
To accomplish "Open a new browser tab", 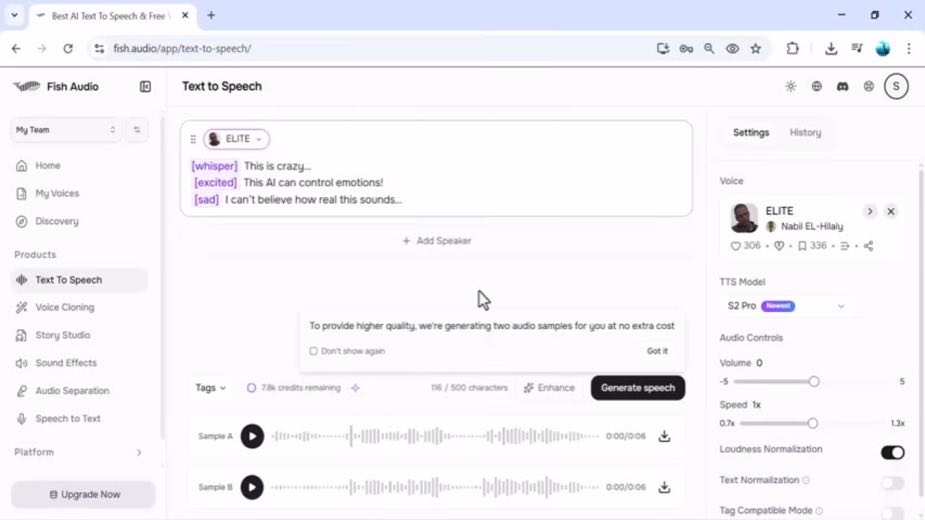I will tap(211, 15).
